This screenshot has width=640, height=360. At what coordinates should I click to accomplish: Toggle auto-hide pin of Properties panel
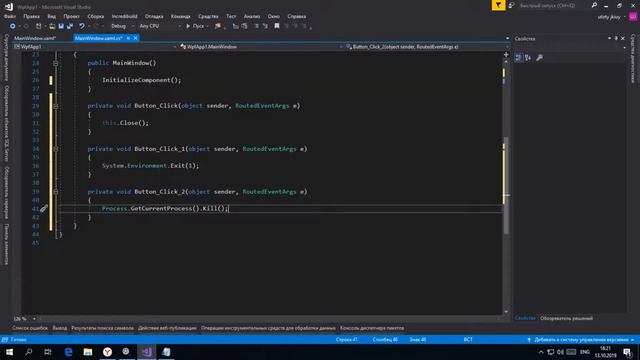coord(616,38)
